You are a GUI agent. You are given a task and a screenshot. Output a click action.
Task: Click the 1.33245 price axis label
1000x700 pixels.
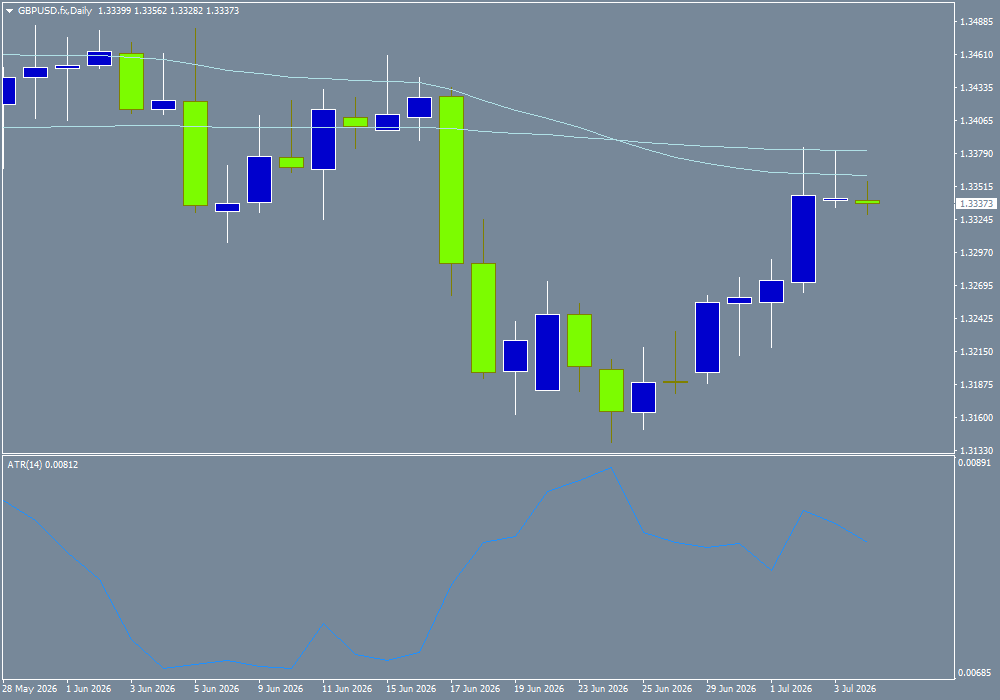click(x=976, y=220)
